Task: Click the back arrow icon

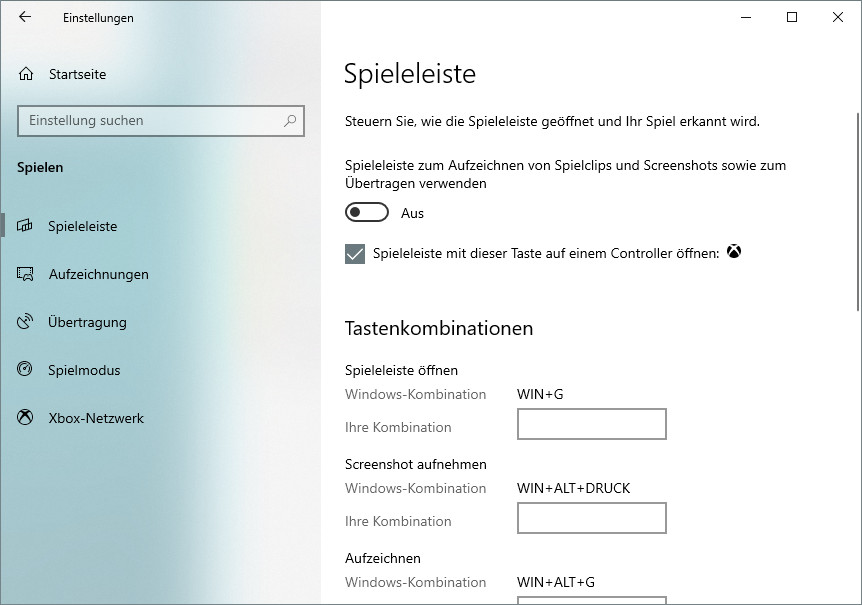Action: [x=25, y=17]
